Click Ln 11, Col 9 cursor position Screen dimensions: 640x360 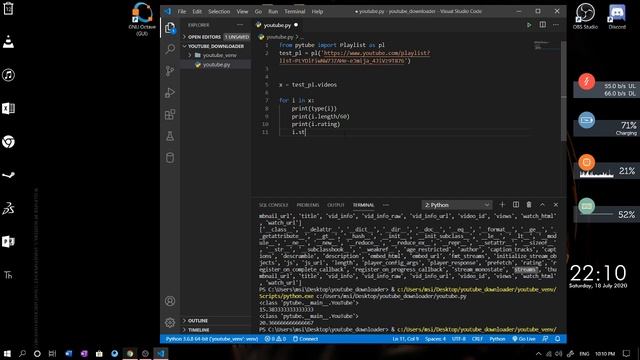click(x=405, y=339)
